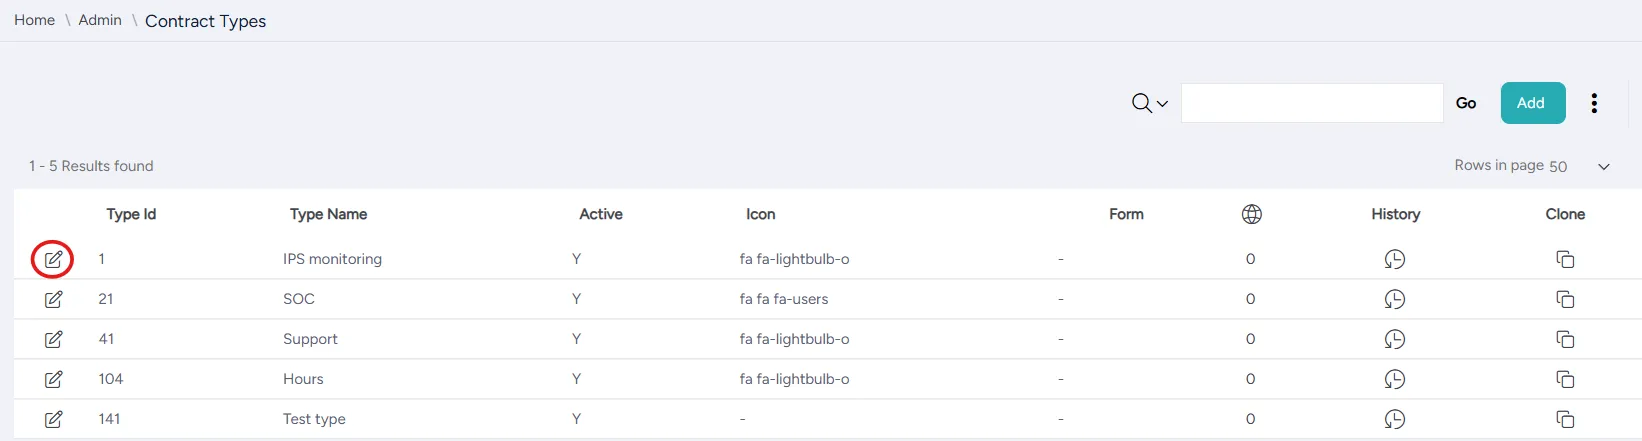Open the three-dot actions menu
The image size is (1642, 441).
pyautogui.click(x=1594, y=103)
